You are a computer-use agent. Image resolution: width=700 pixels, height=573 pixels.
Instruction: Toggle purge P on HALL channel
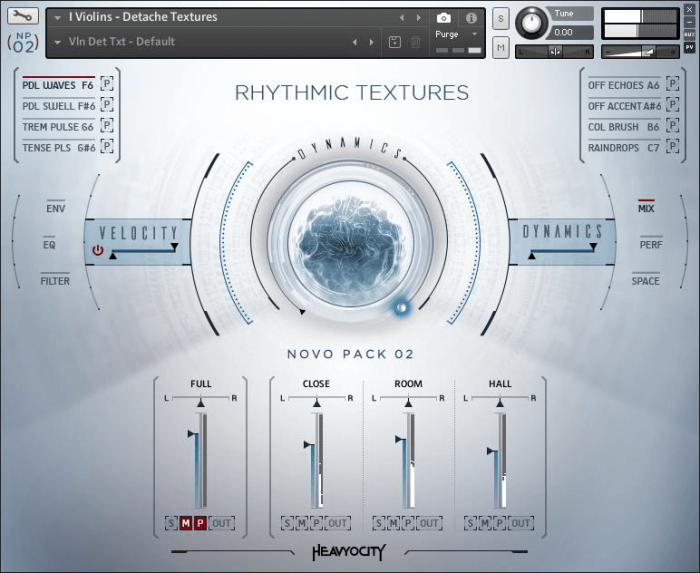point(499,523)
